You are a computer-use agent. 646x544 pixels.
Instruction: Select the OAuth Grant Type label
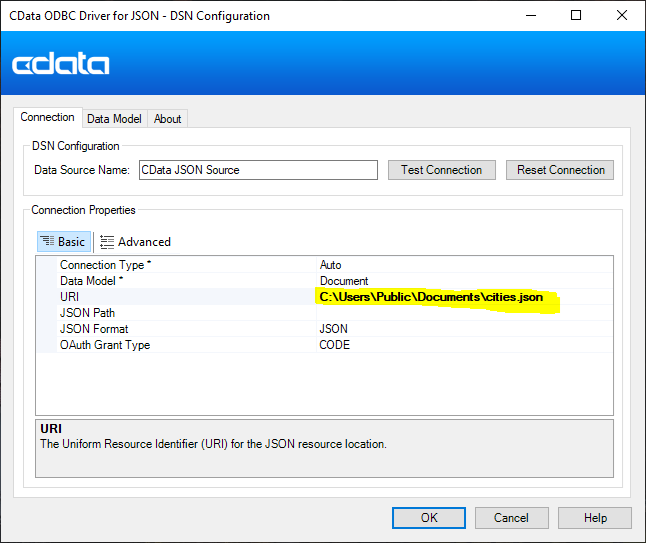(105, 345)
